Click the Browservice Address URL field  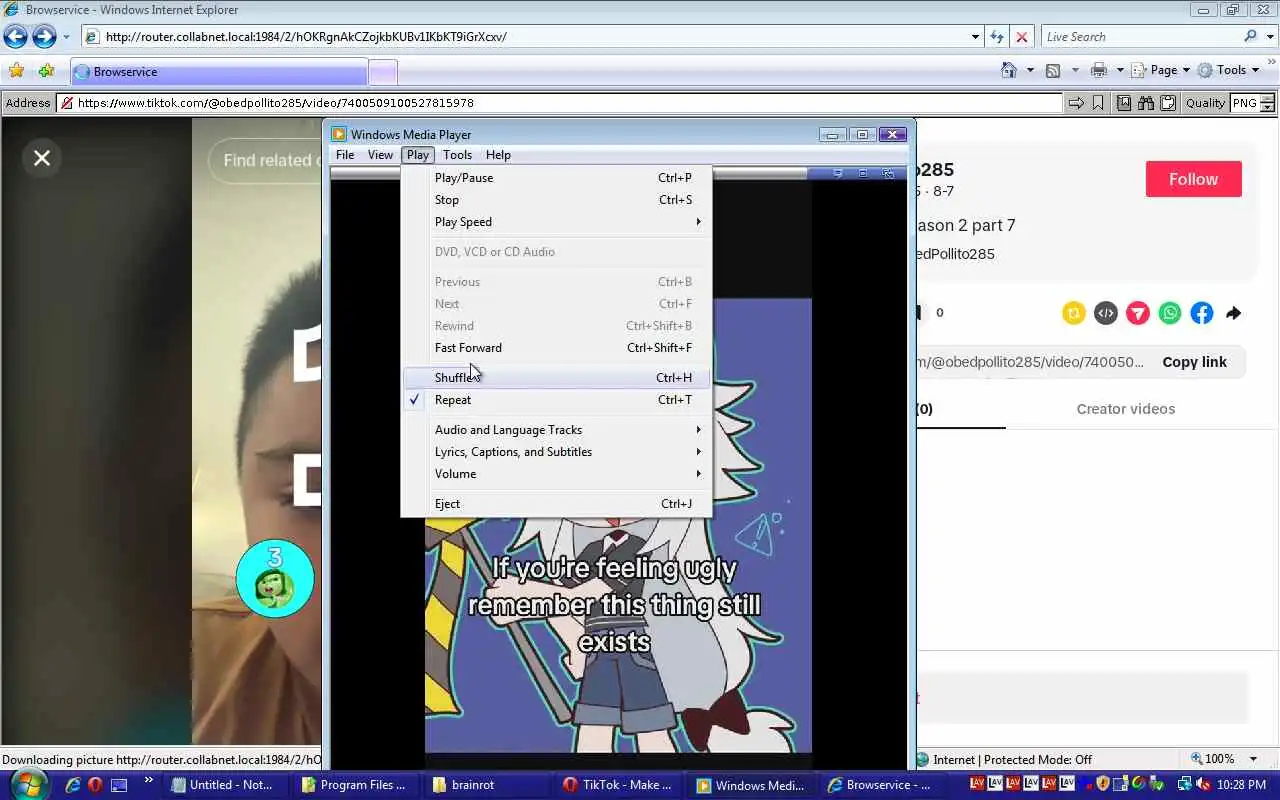click(x=560, y=103)
